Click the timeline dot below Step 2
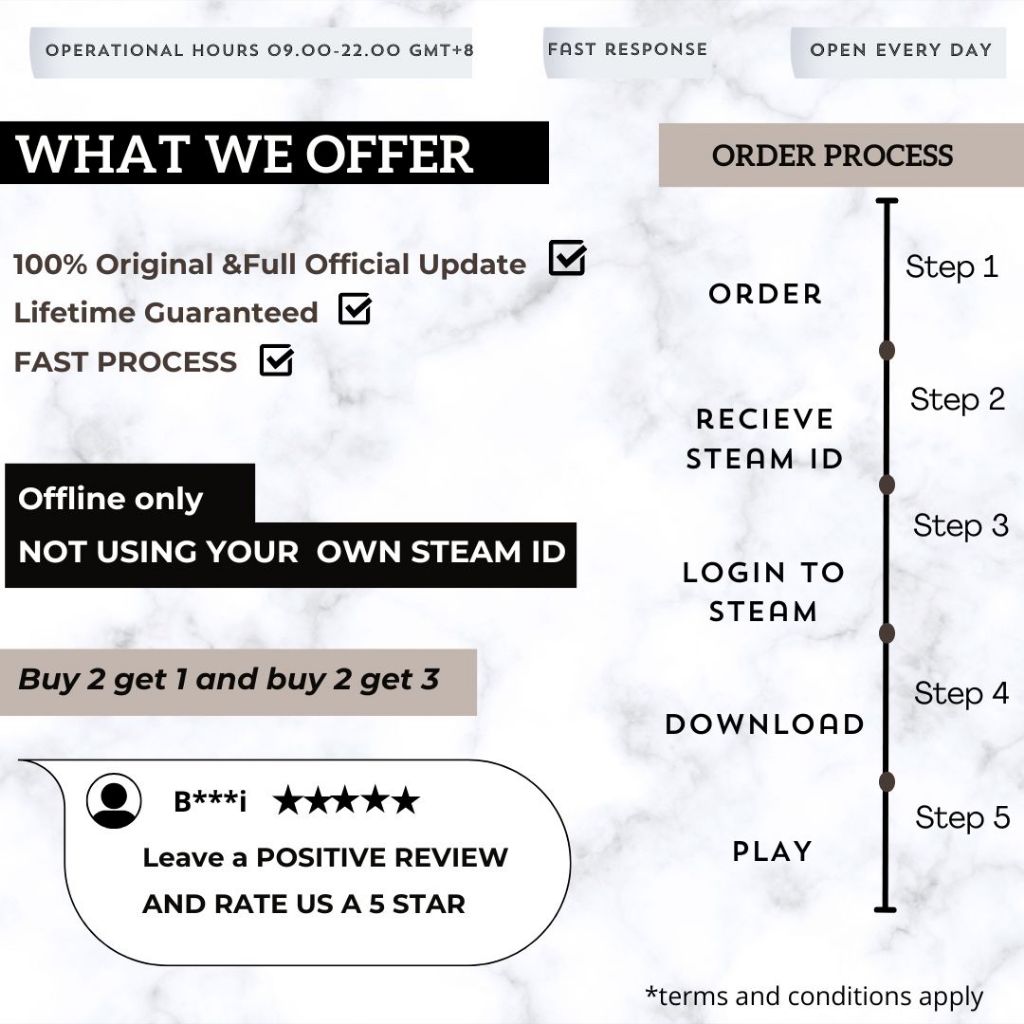 click(x=886, y=485)
